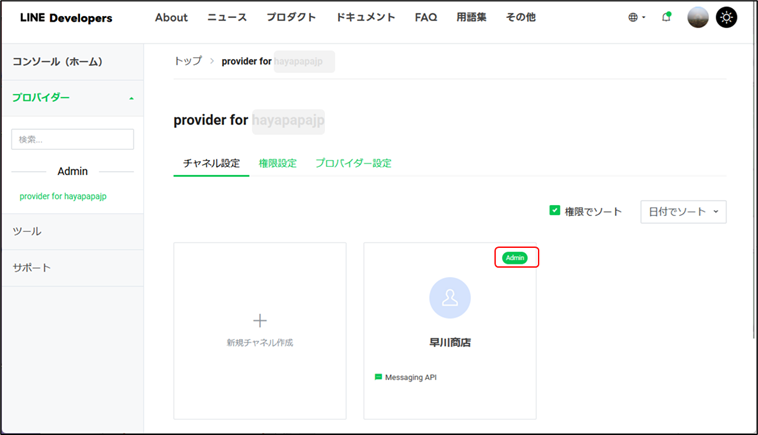Select provider for hayapapajp in sidebar
Image resolution: width=758 pixels, height=435 pixels.
(63, 196)
